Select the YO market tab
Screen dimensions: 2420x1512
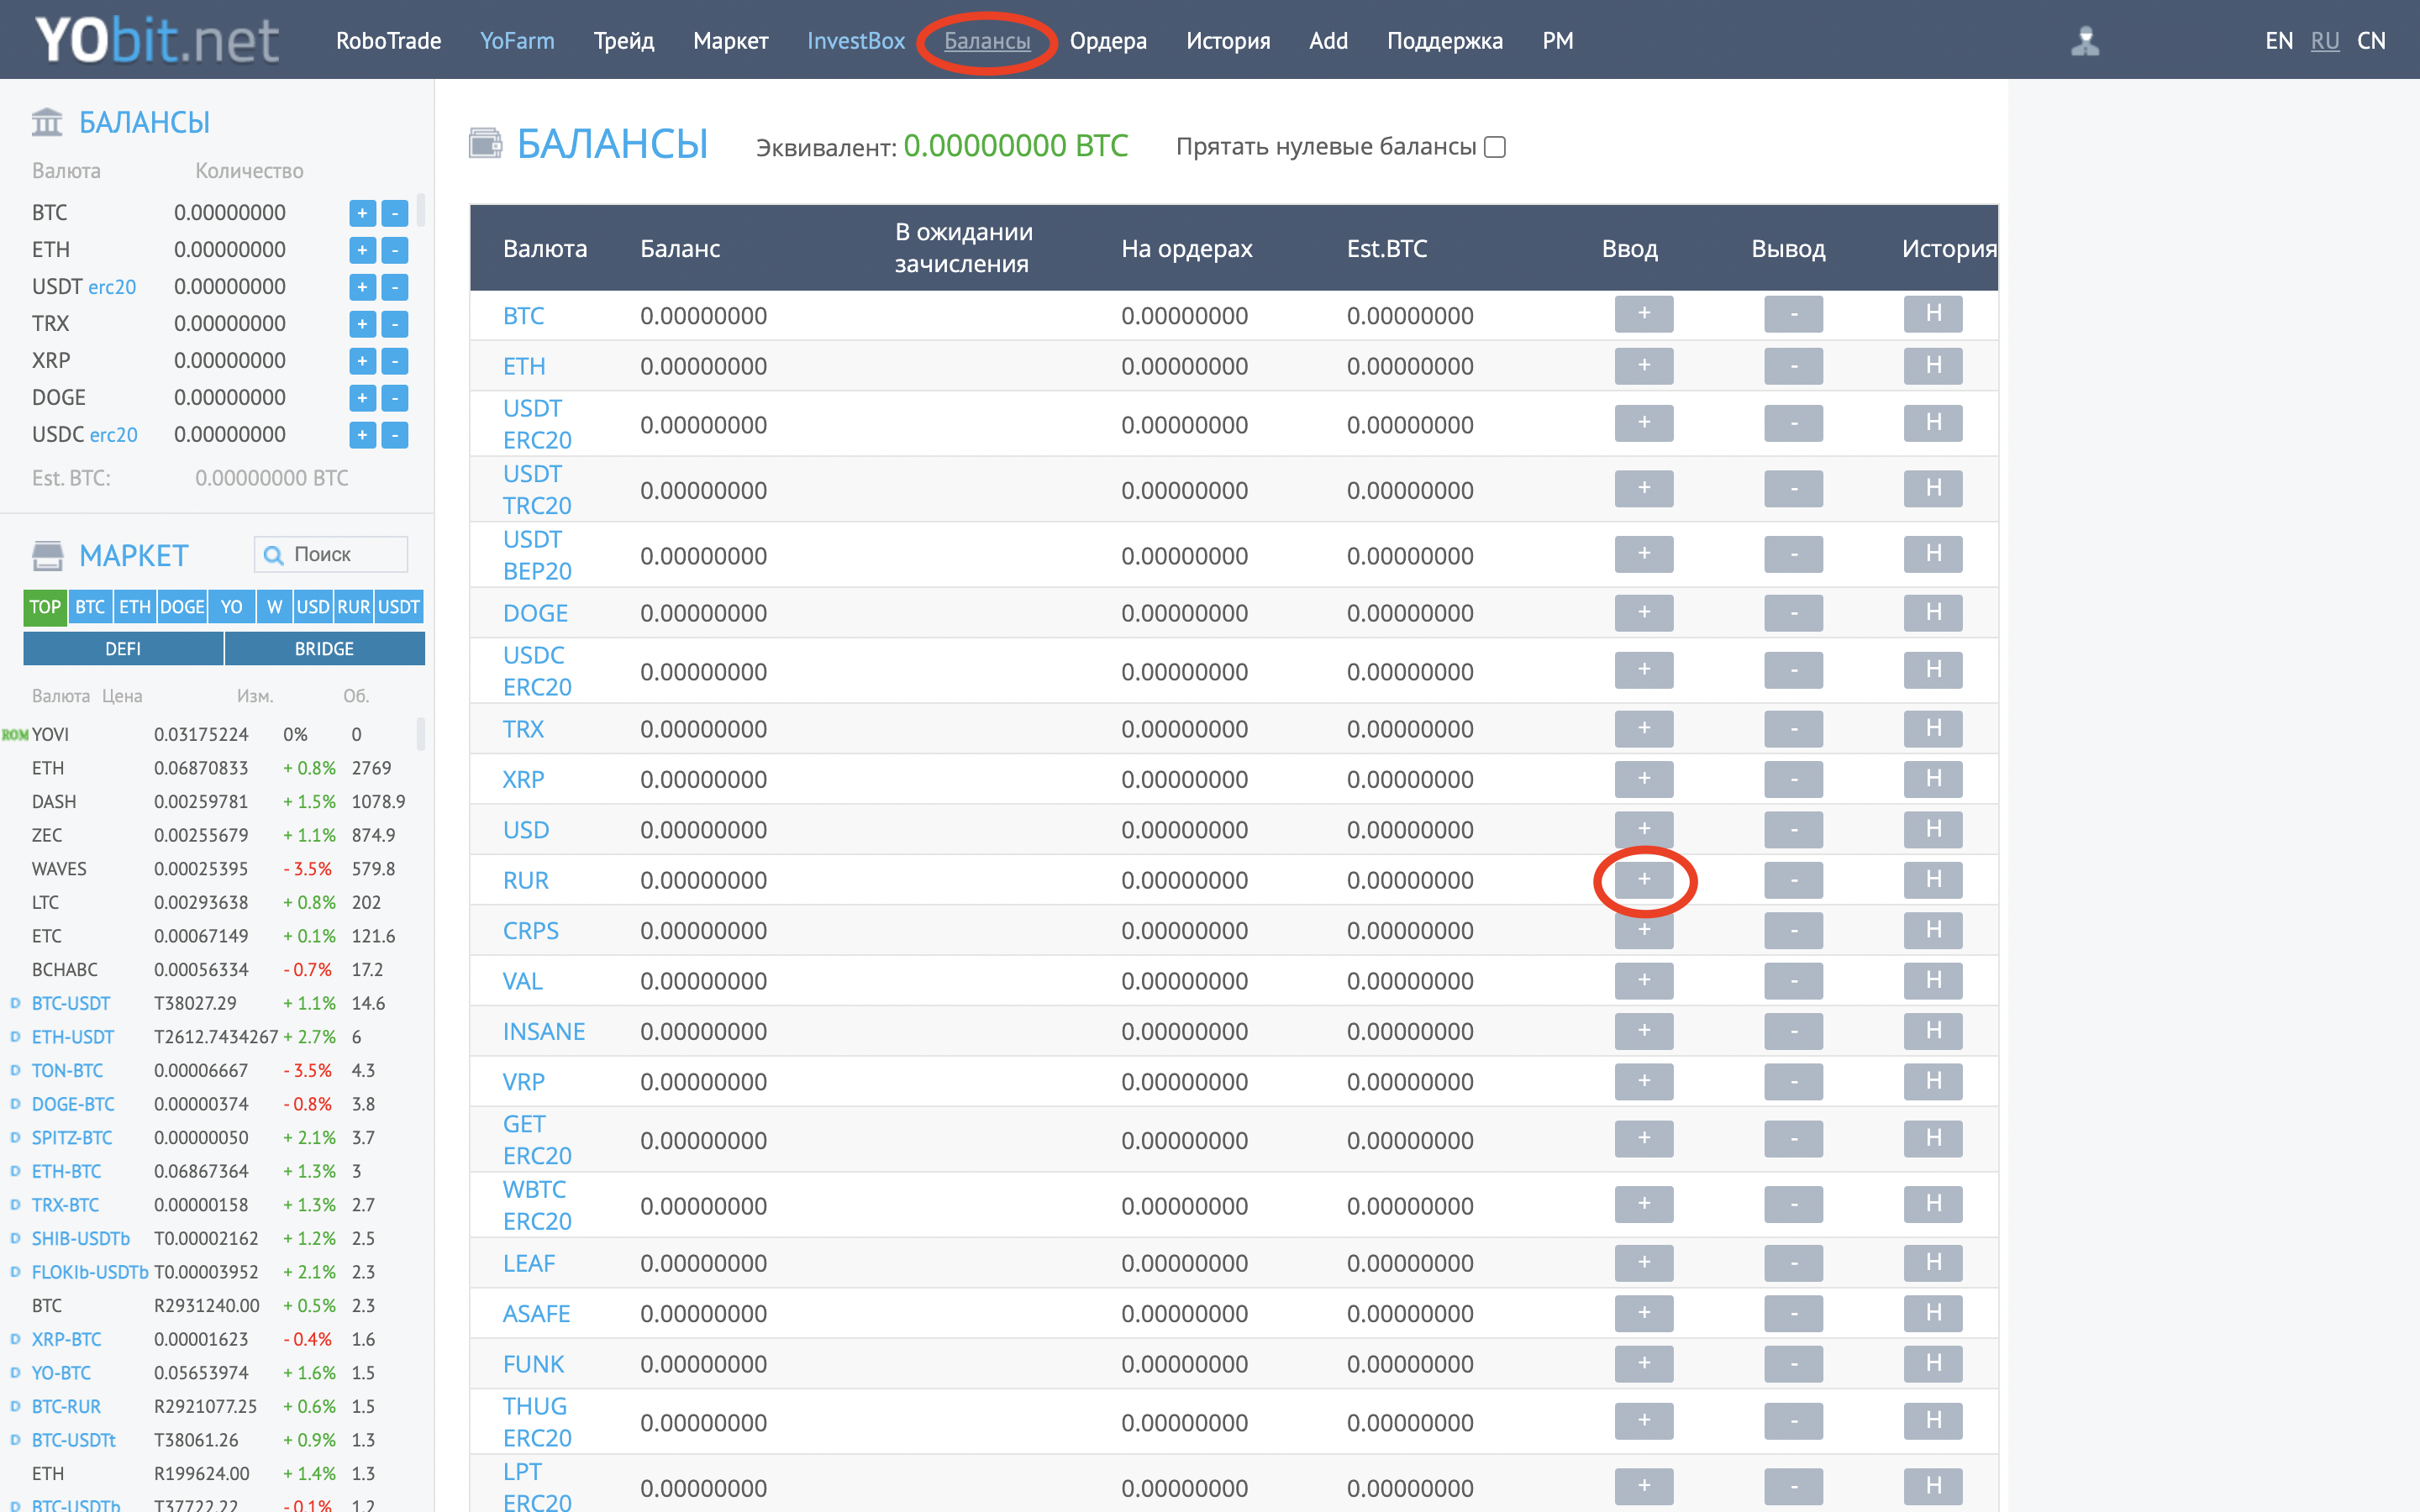pos(231,607)
